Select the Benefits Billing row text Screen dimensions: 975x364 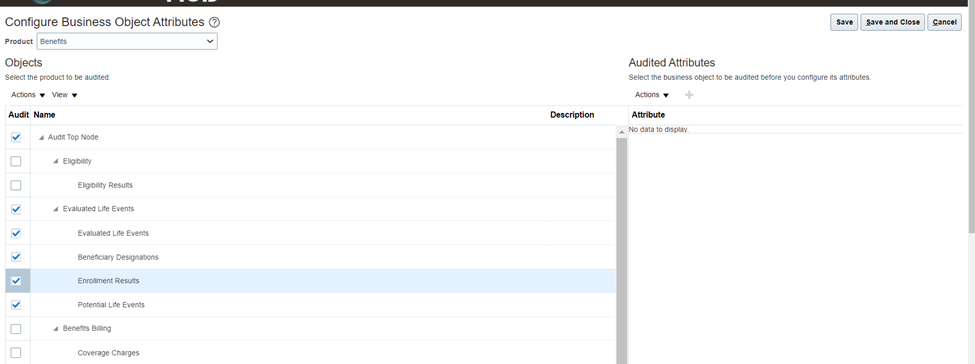click(87, 329)
